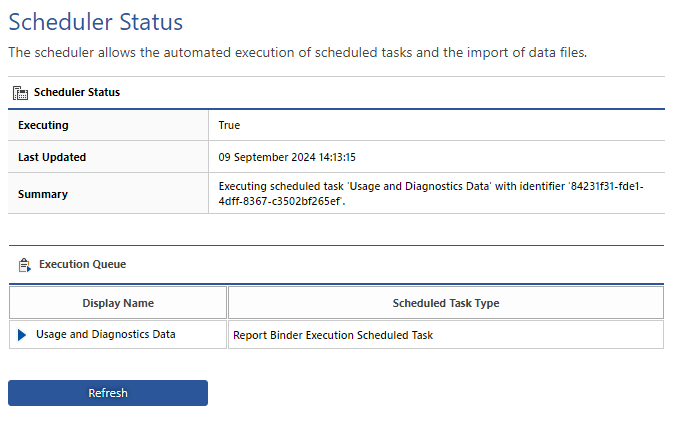Click the Usage and Diagnostics Data entry
This screenshot has height=433, width=676.
(x=106, y=334)
